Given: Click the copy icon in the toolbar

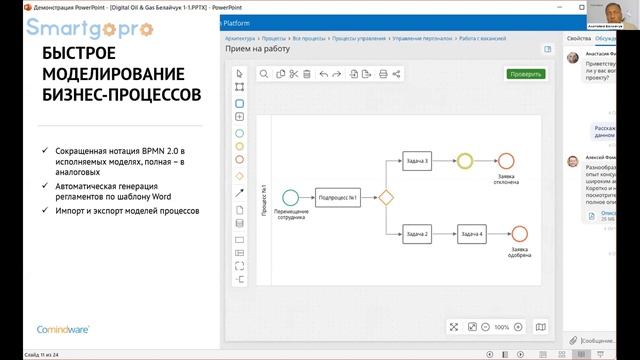Looking at the screenshot, I should tap(280, 74).
